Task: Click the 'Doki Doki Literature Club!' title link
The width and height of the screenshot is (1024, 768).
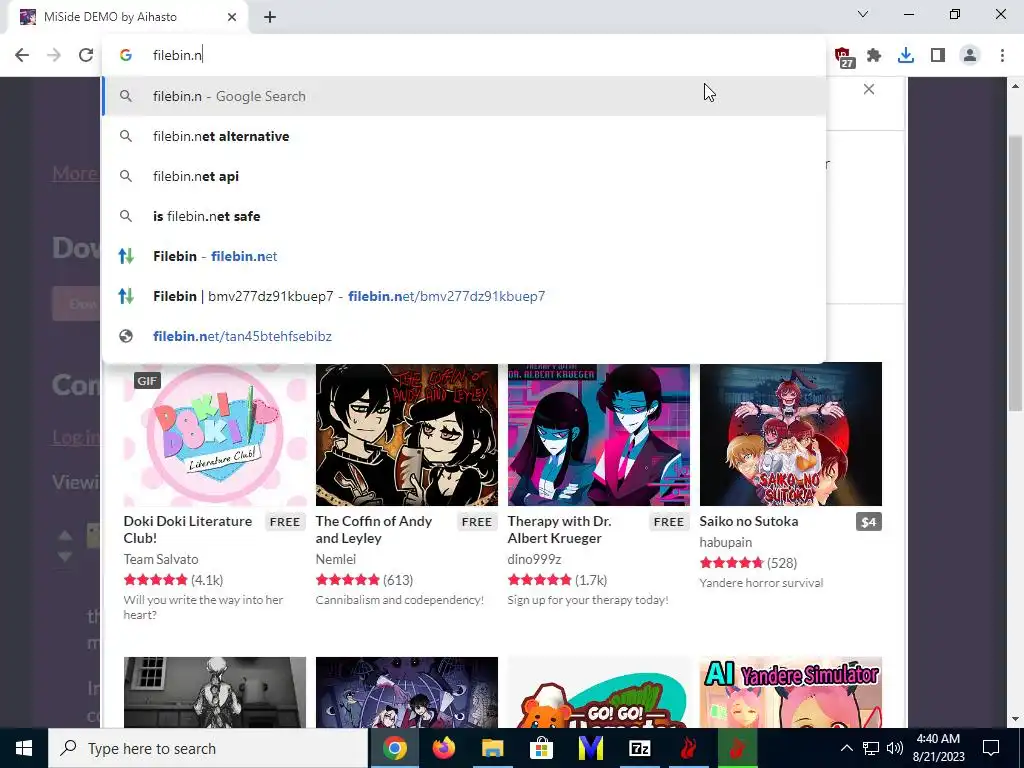Action: tap(187, 530)
